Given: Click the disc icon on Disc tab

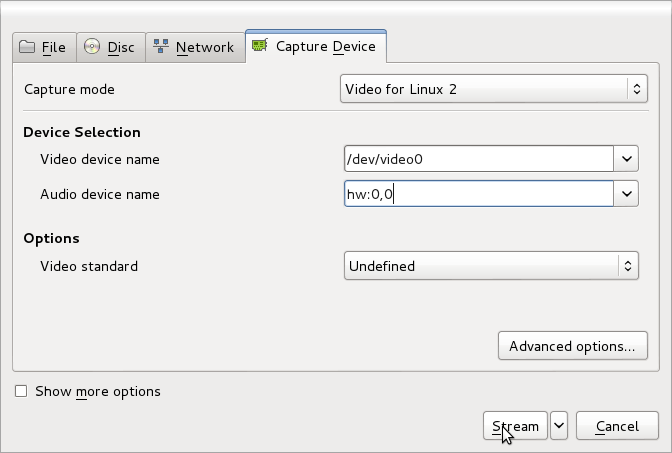Looking at the screenshot, I should coord(92,46).
